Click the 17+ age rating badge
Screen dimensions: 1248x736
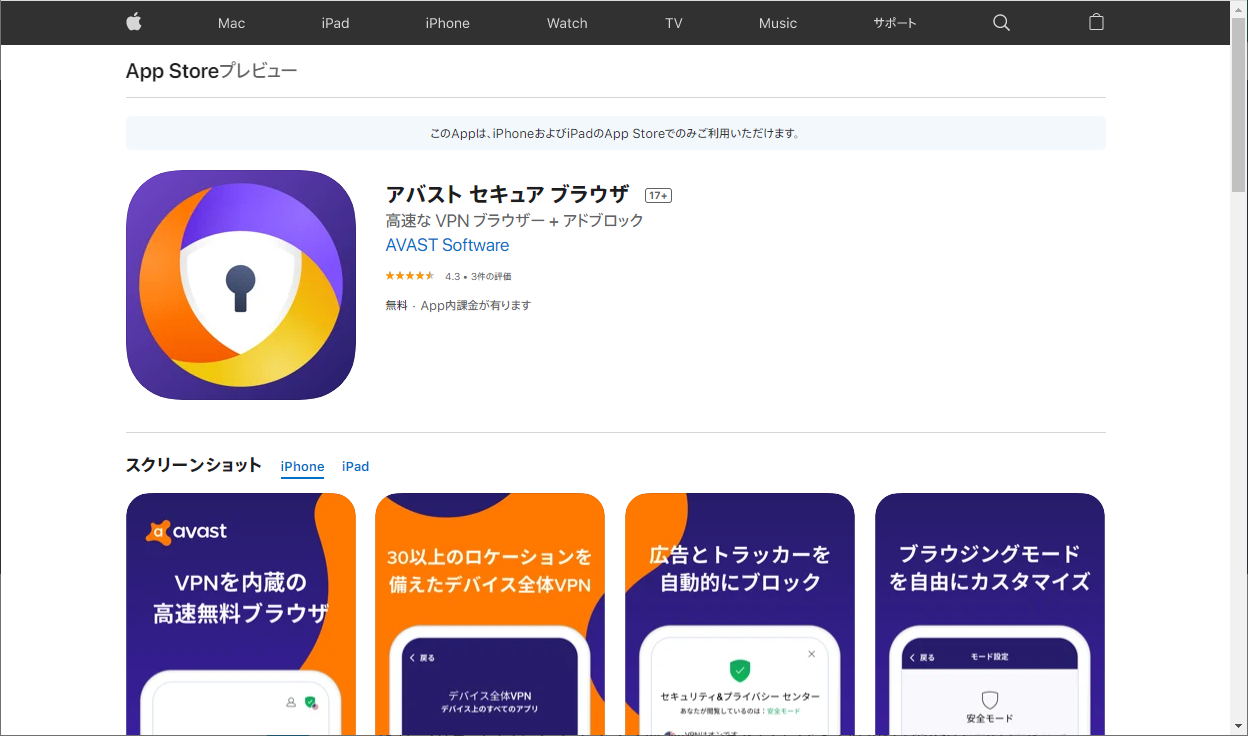pos(658,195)
